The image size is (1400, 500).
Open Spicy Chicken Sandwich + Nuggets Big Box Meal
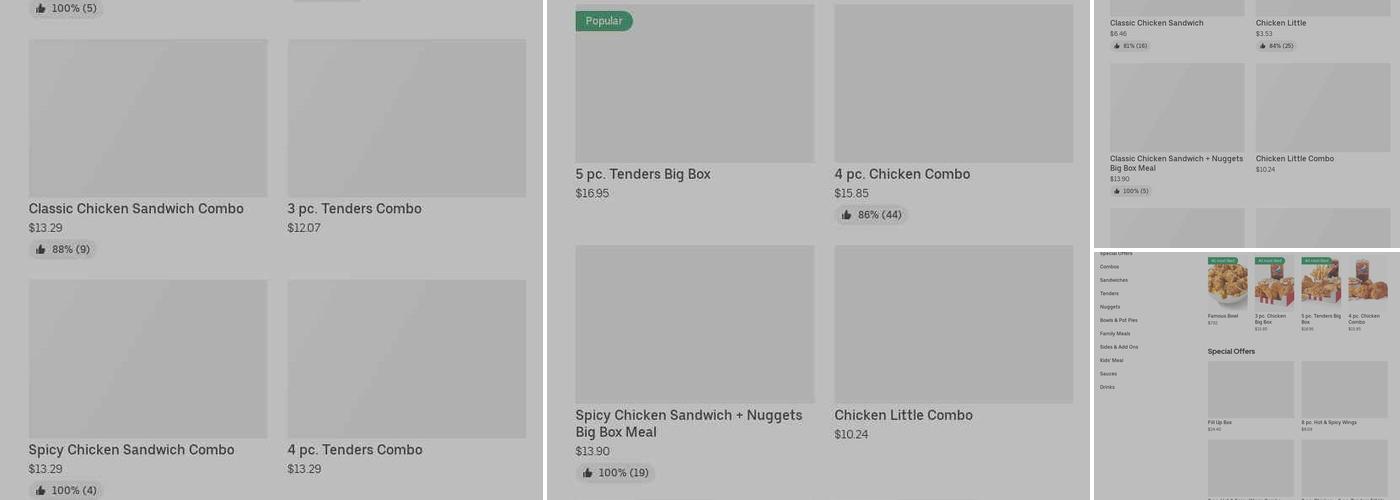688,423
